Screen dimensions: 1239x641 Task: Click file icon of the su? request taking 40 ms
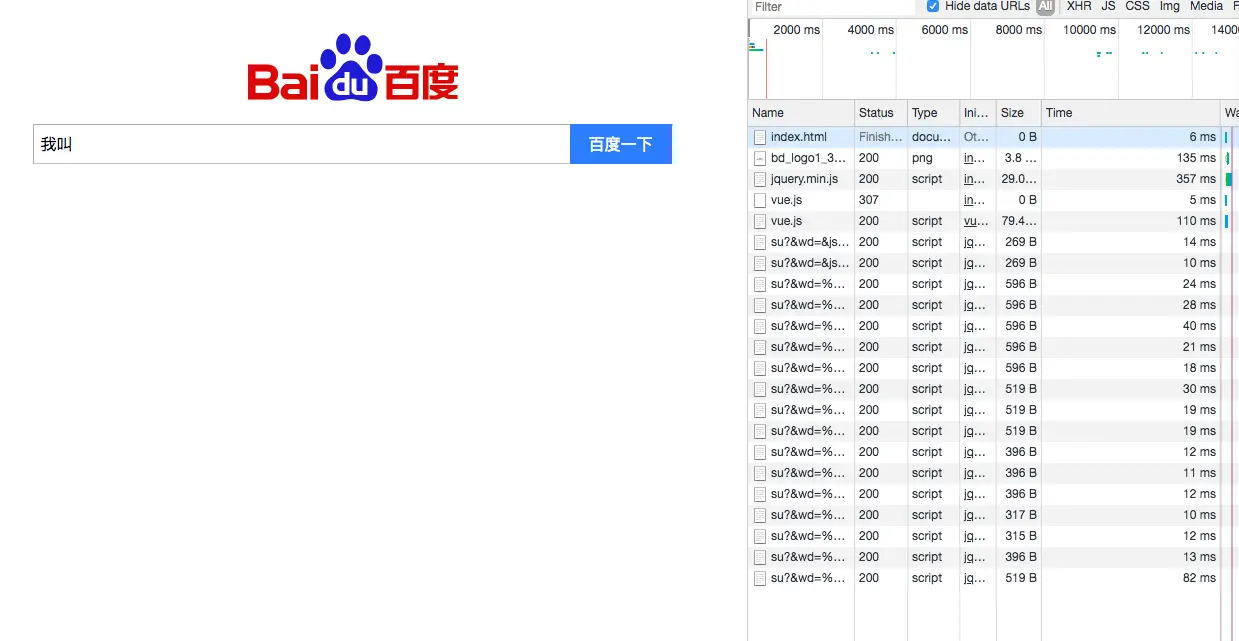[x=760, y=326]
